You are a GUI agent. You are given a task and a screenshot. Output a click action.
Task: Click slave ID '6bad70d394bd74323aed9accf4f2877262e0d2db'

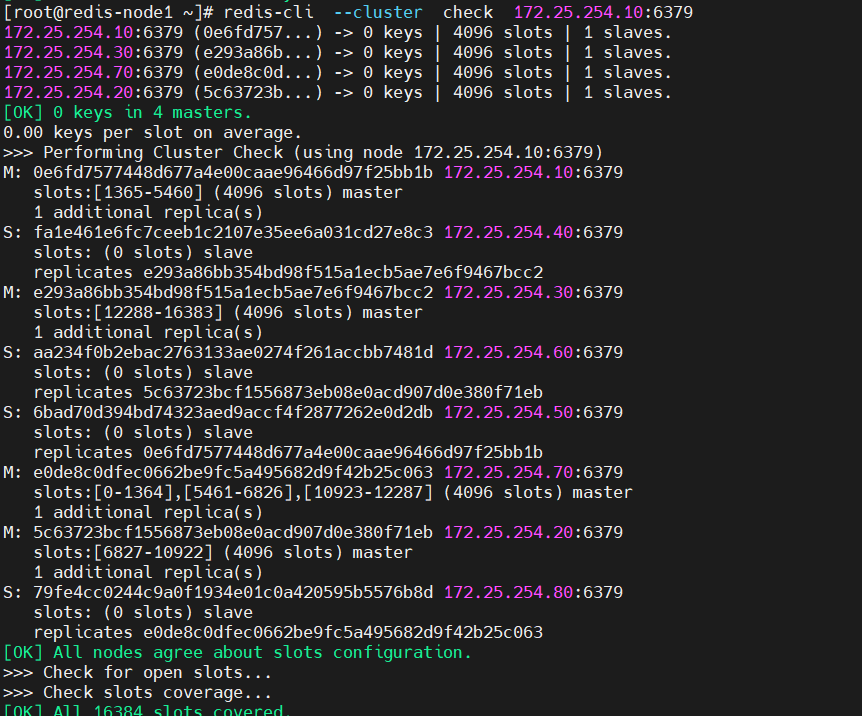(x=233, y=412)
